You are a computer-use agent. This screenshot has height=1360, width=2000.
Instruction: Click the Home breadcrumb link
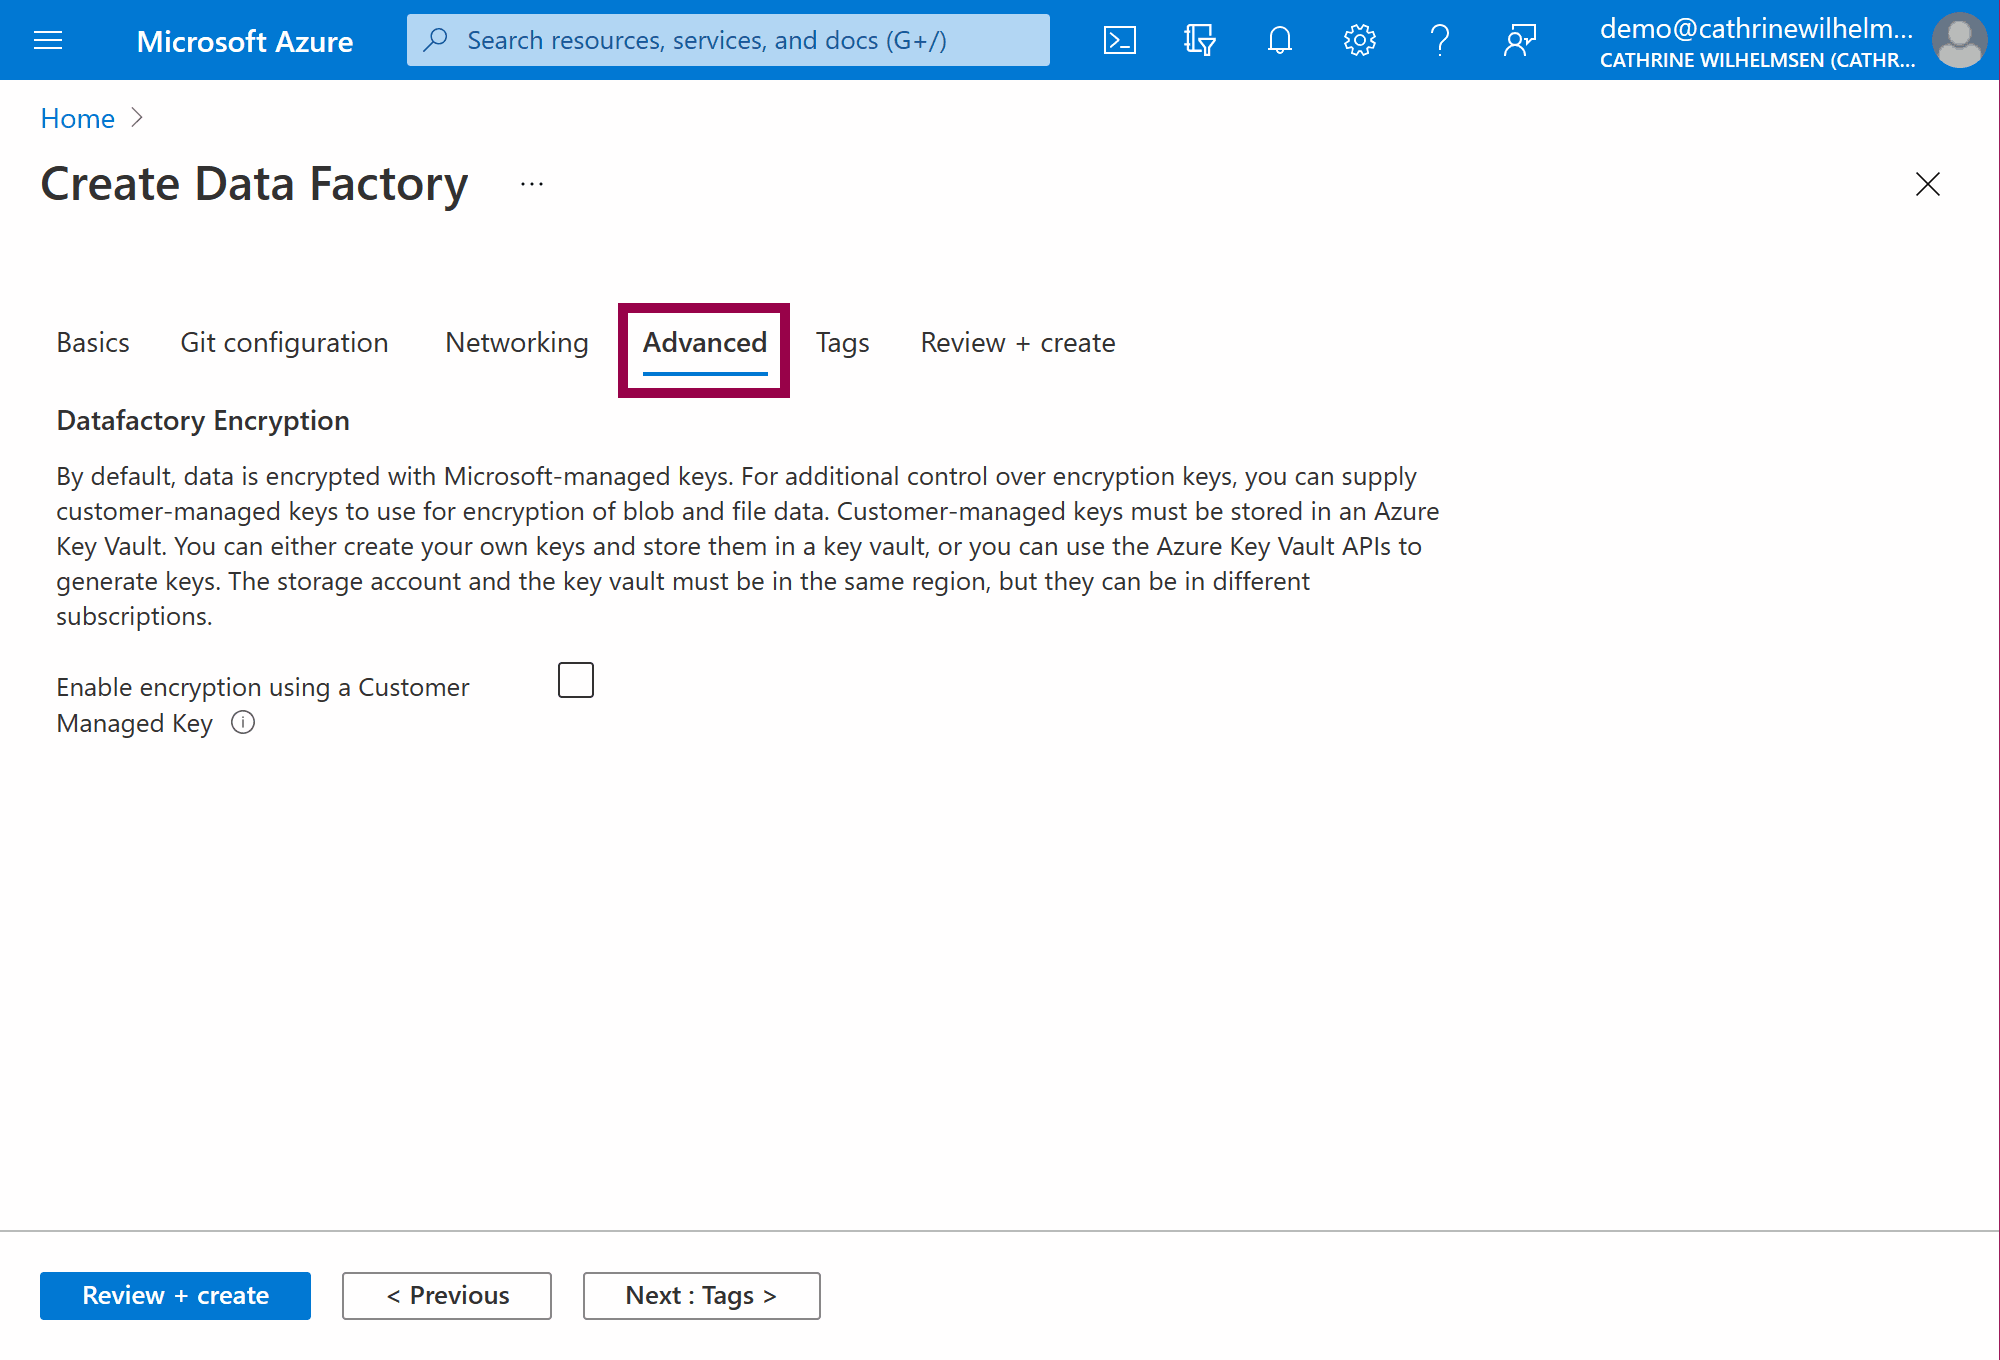pos(77,119)
